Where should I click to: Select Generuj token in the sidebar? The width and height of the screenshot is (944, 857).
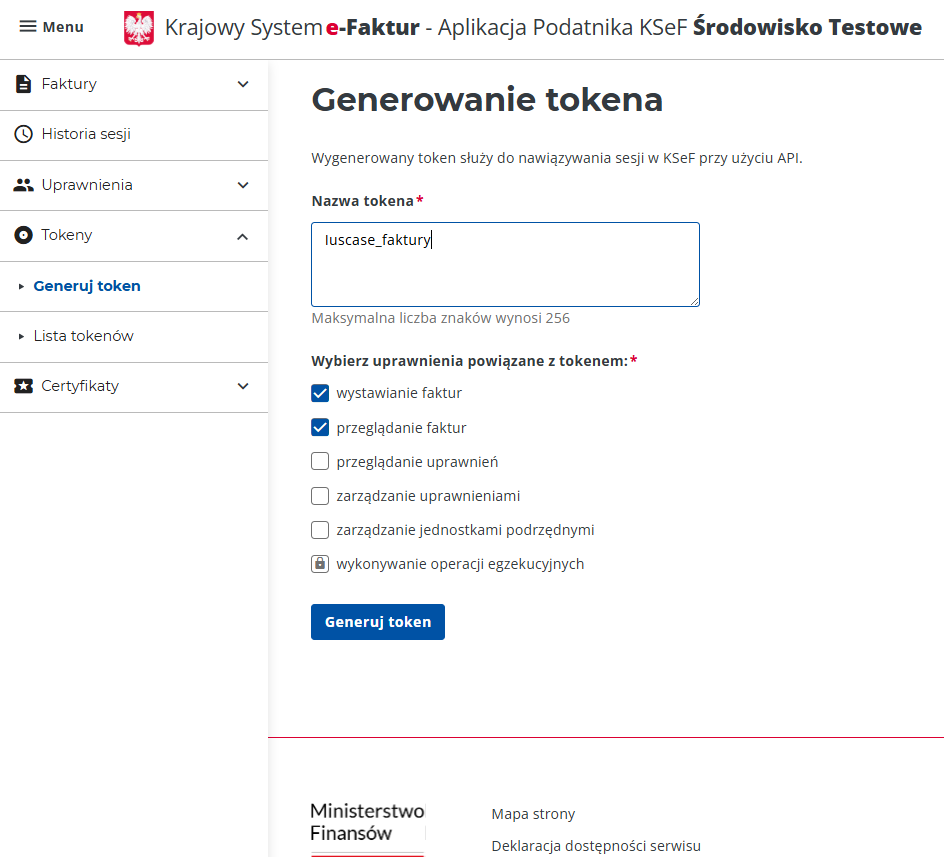click(x=87, y=286)
